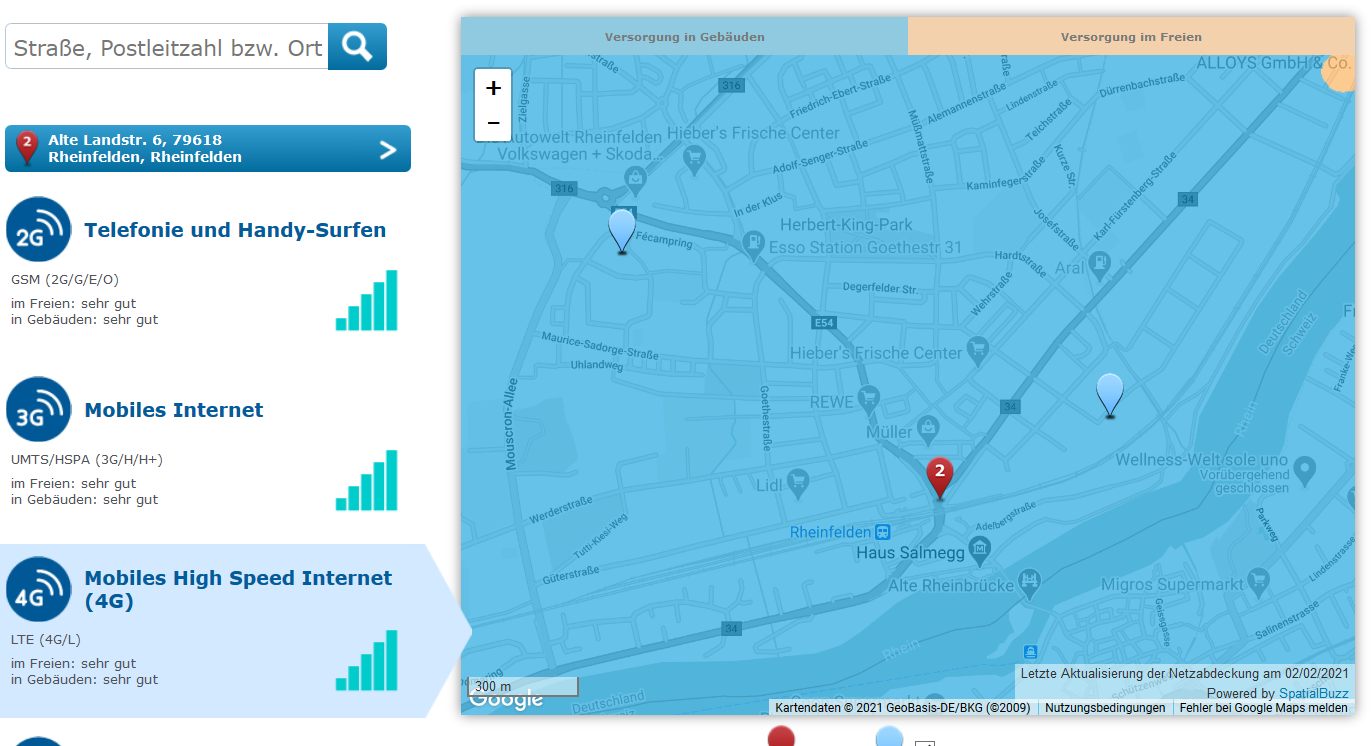
Task: Click the Google logo on the map
Action: 506,700
